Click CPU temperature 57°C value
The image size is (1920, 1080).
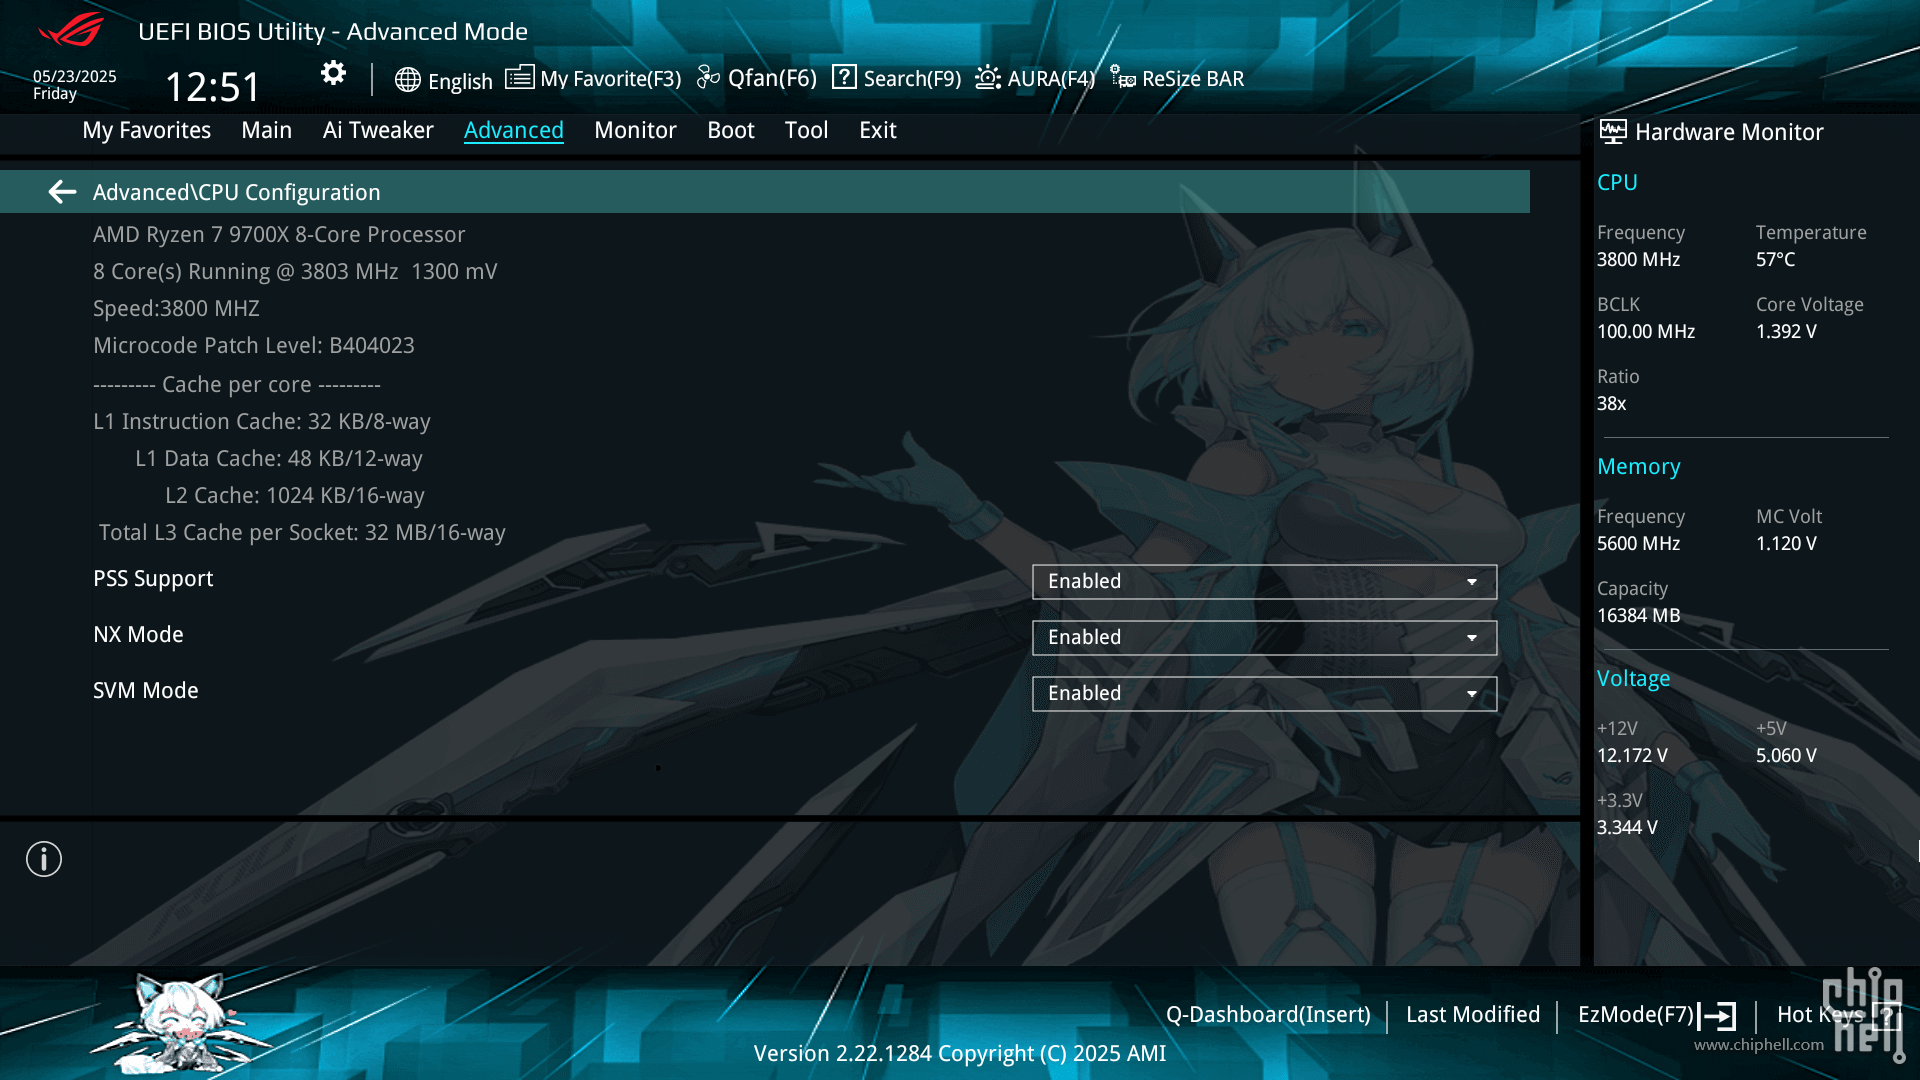click(x=1775, y=260)
